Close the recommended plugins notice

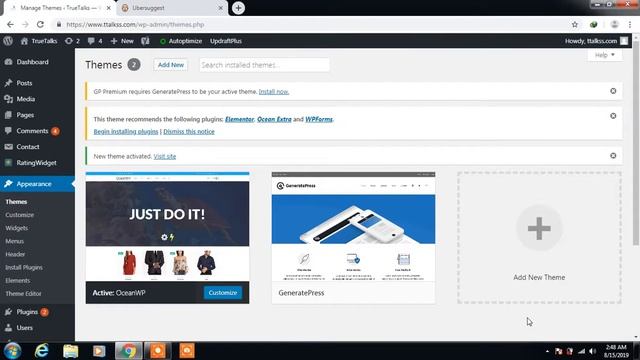pyautogui.click(x=613, y=116)
